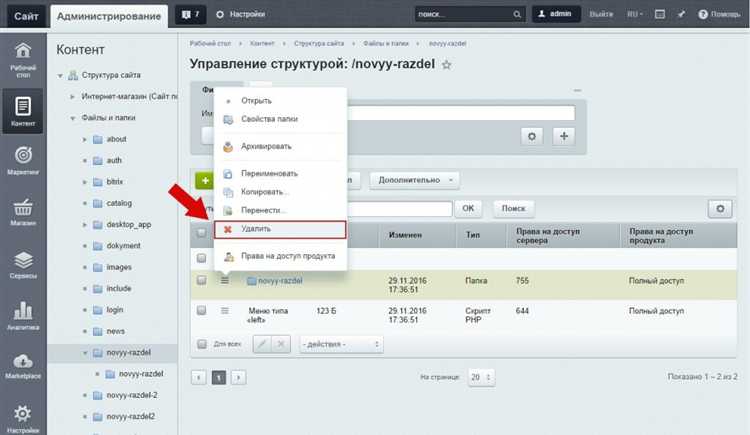The height and width of the screenshot is (435, 750).
Task: Toggle the 'Для всех' checkbox
Action: (201, 344)
